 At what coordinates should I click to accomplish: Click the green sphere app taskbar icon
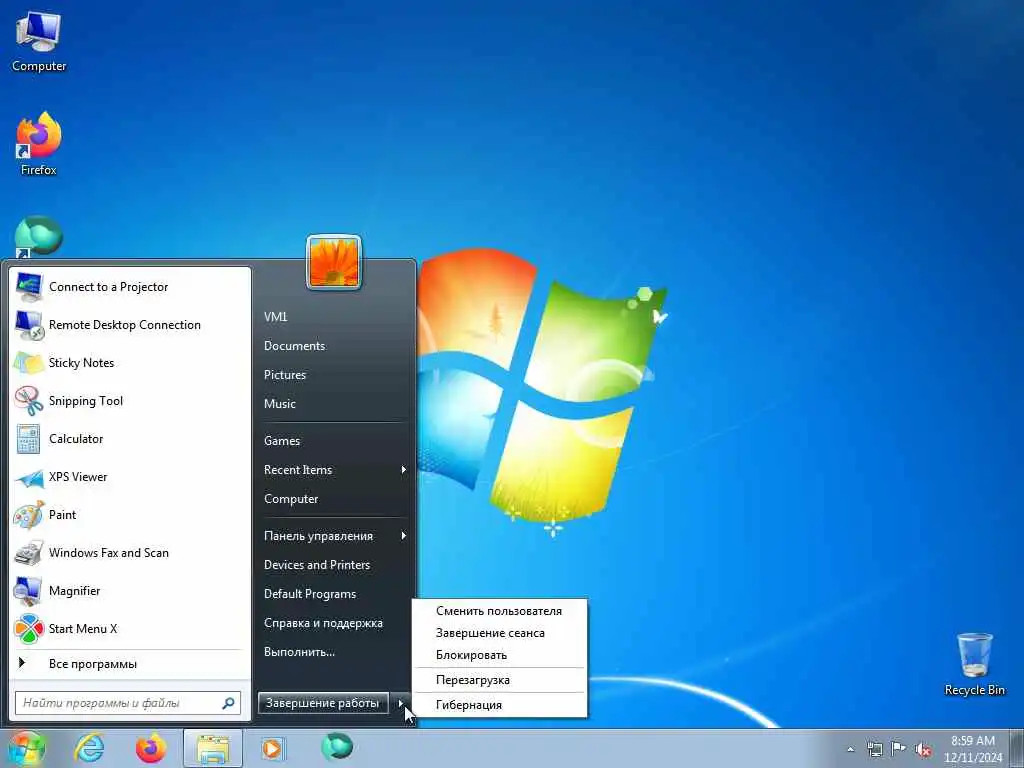pos(337,746)
